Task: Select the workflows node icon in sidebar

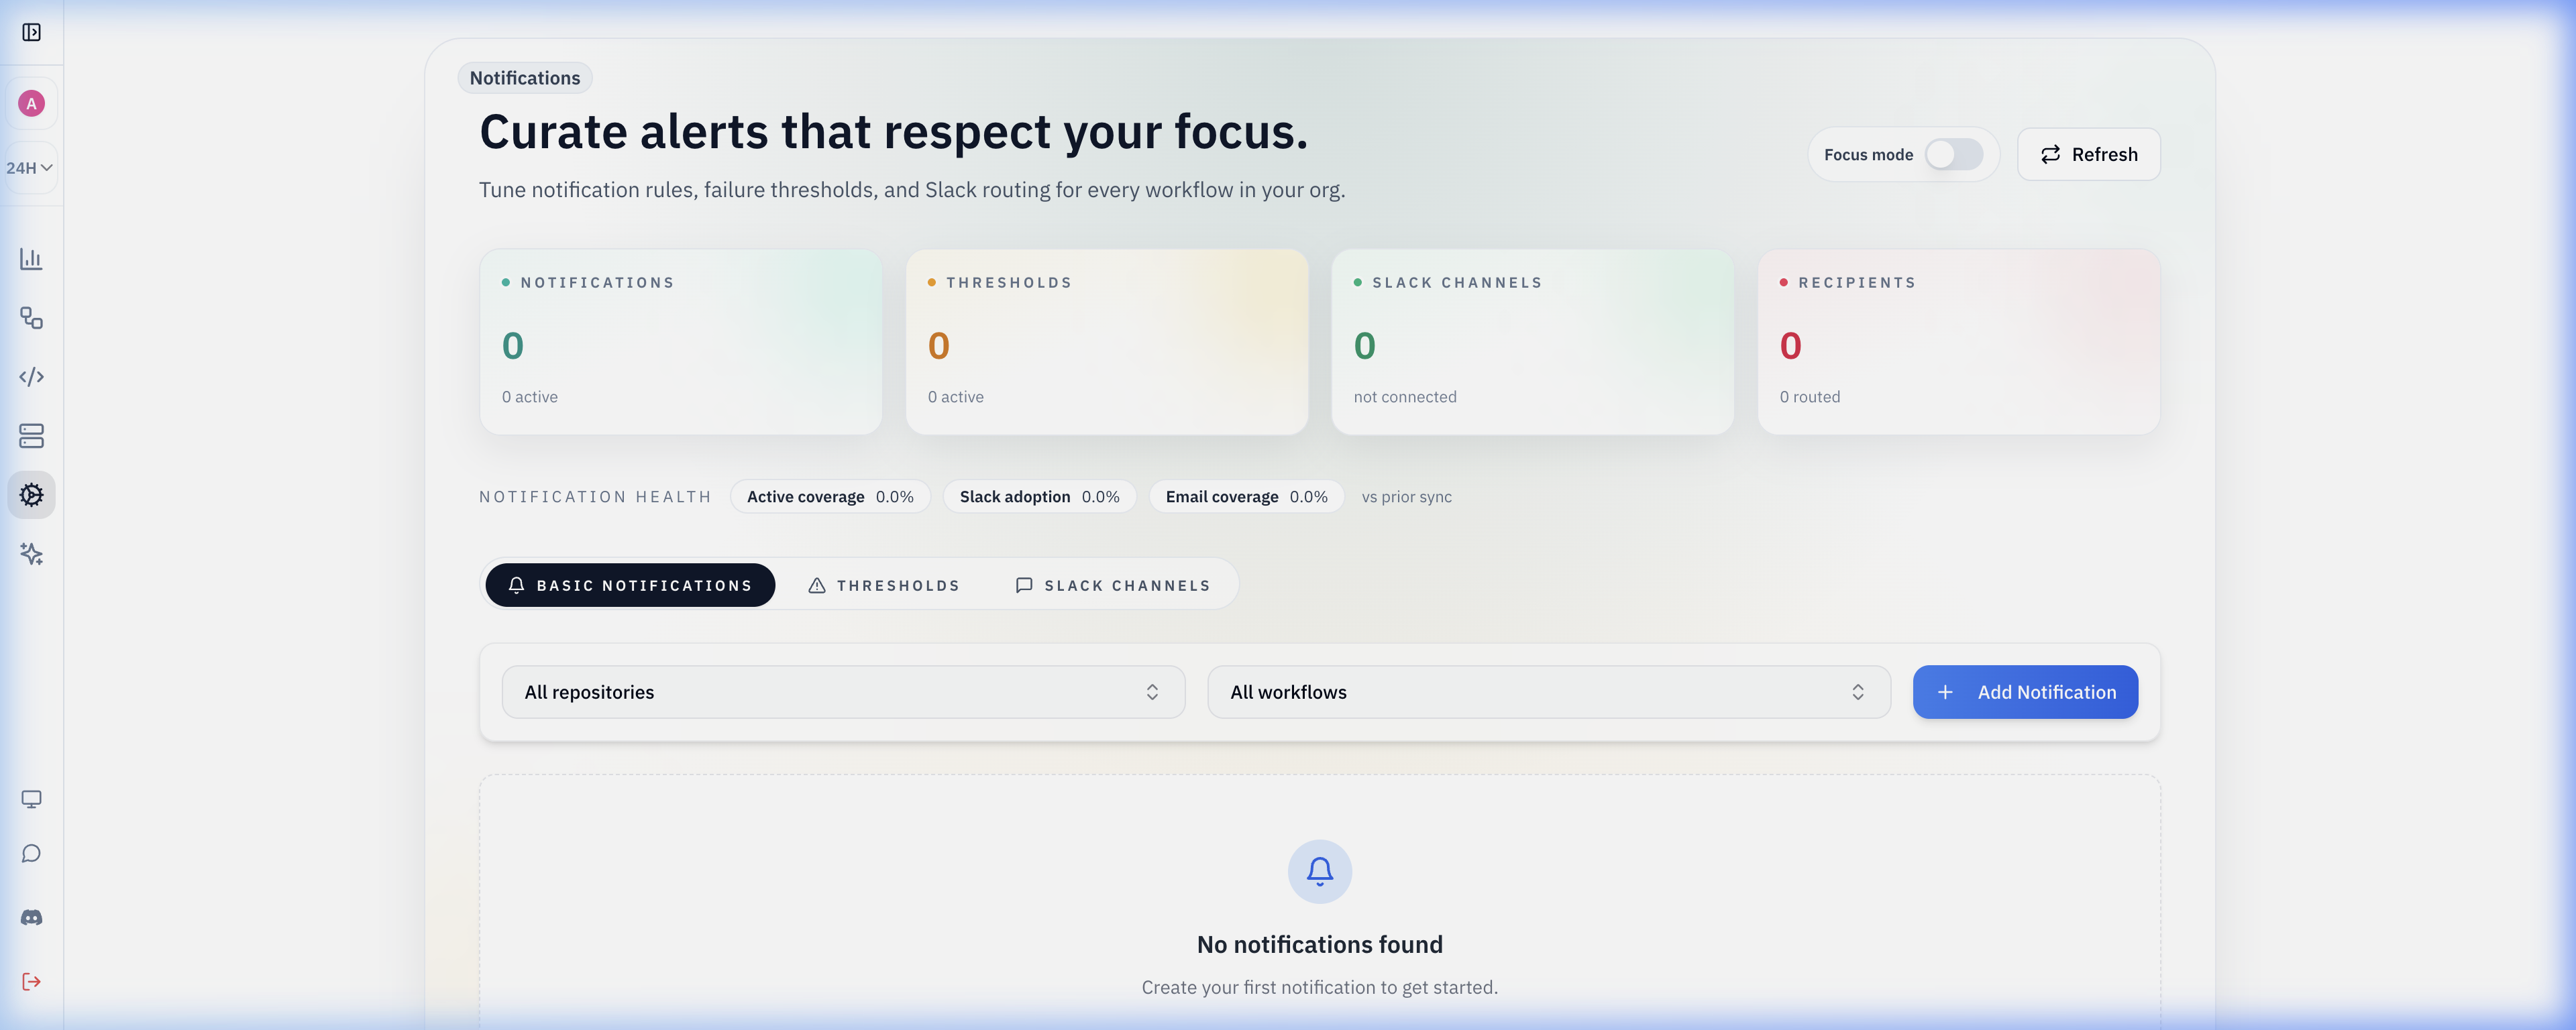Action: pos(31,318)
